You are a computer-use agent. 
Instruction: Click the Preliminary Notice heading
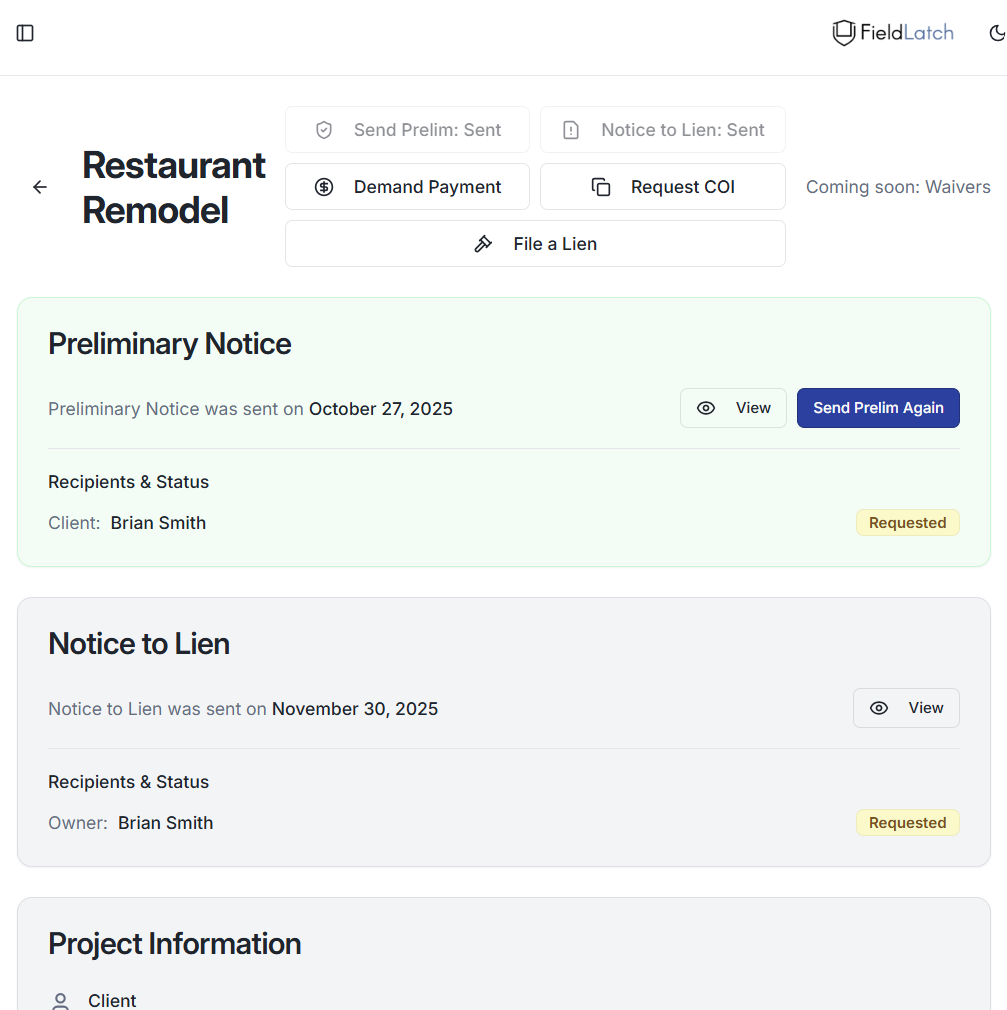tap(169, 344)
